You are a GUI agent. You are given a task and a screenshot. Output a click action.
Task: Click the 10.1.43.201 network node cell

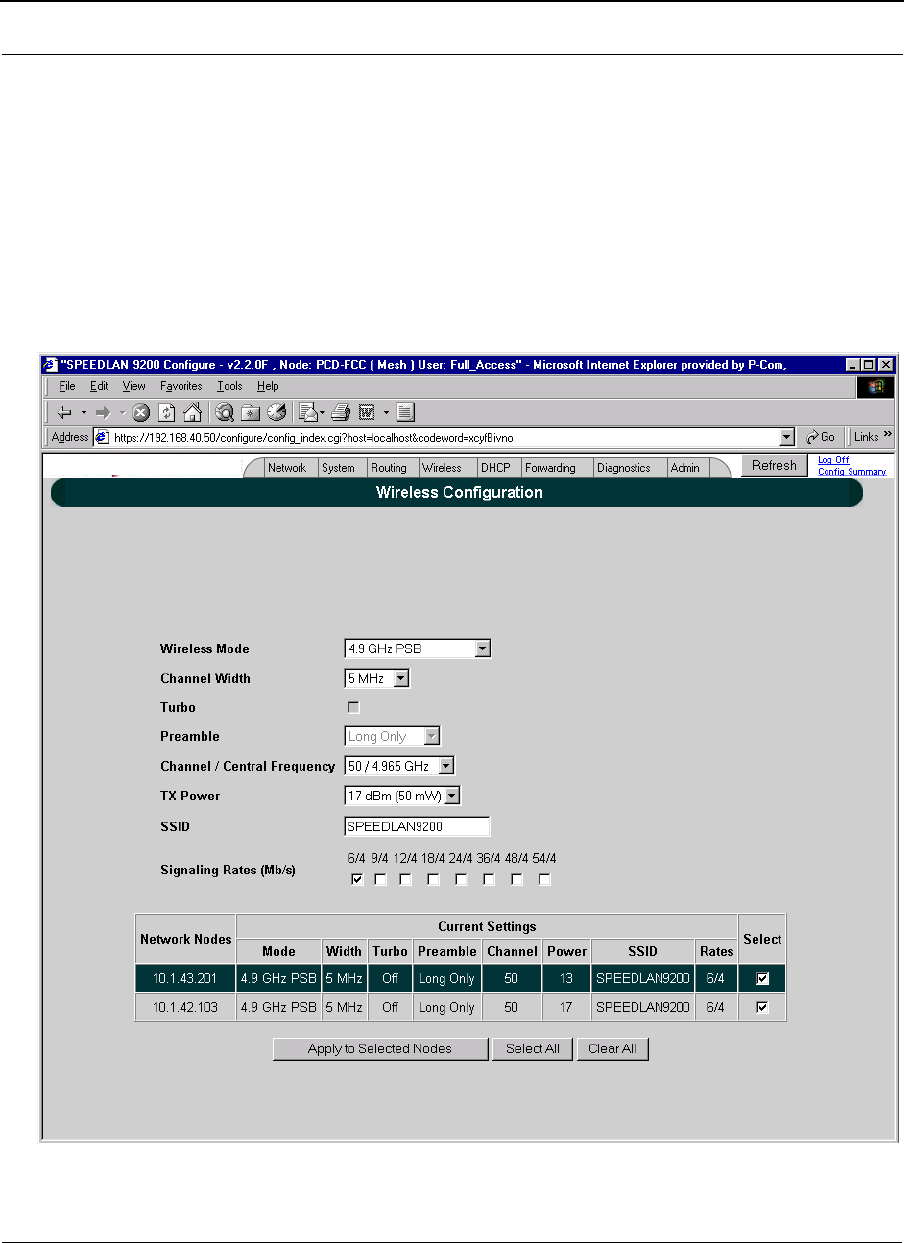186,979
